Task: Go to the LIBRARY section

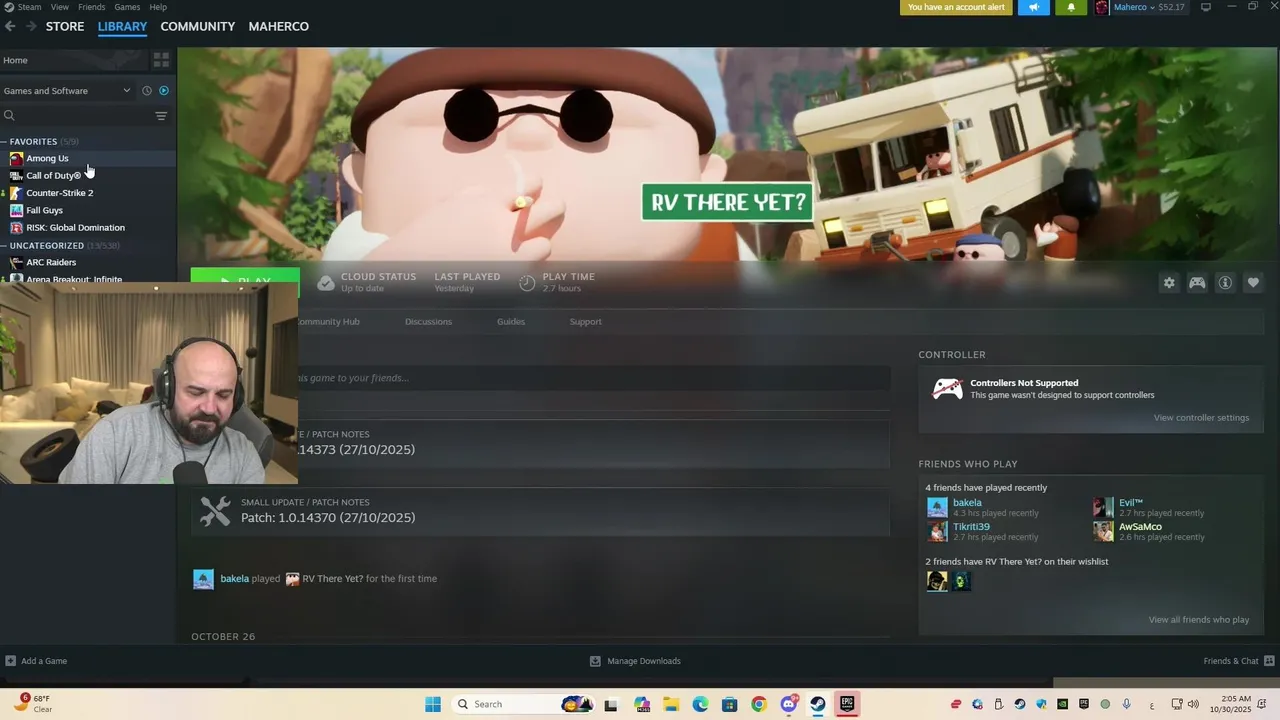Action: point(122,26)
